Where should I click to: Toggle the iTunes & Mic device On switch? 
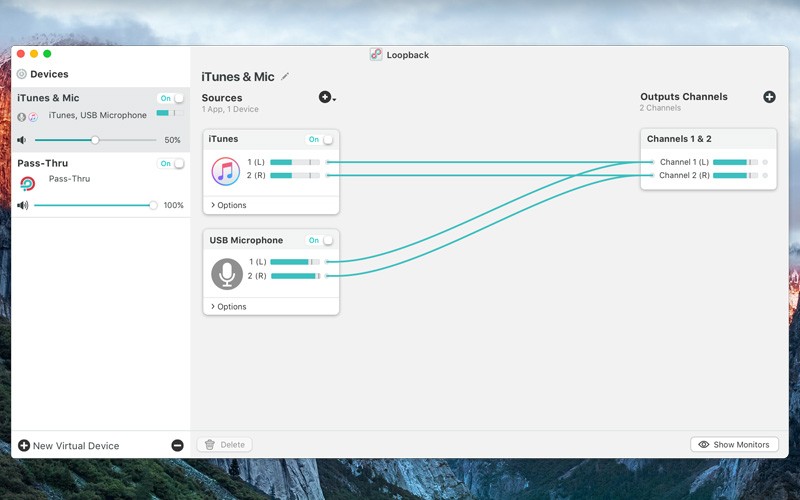pos(171,98)
